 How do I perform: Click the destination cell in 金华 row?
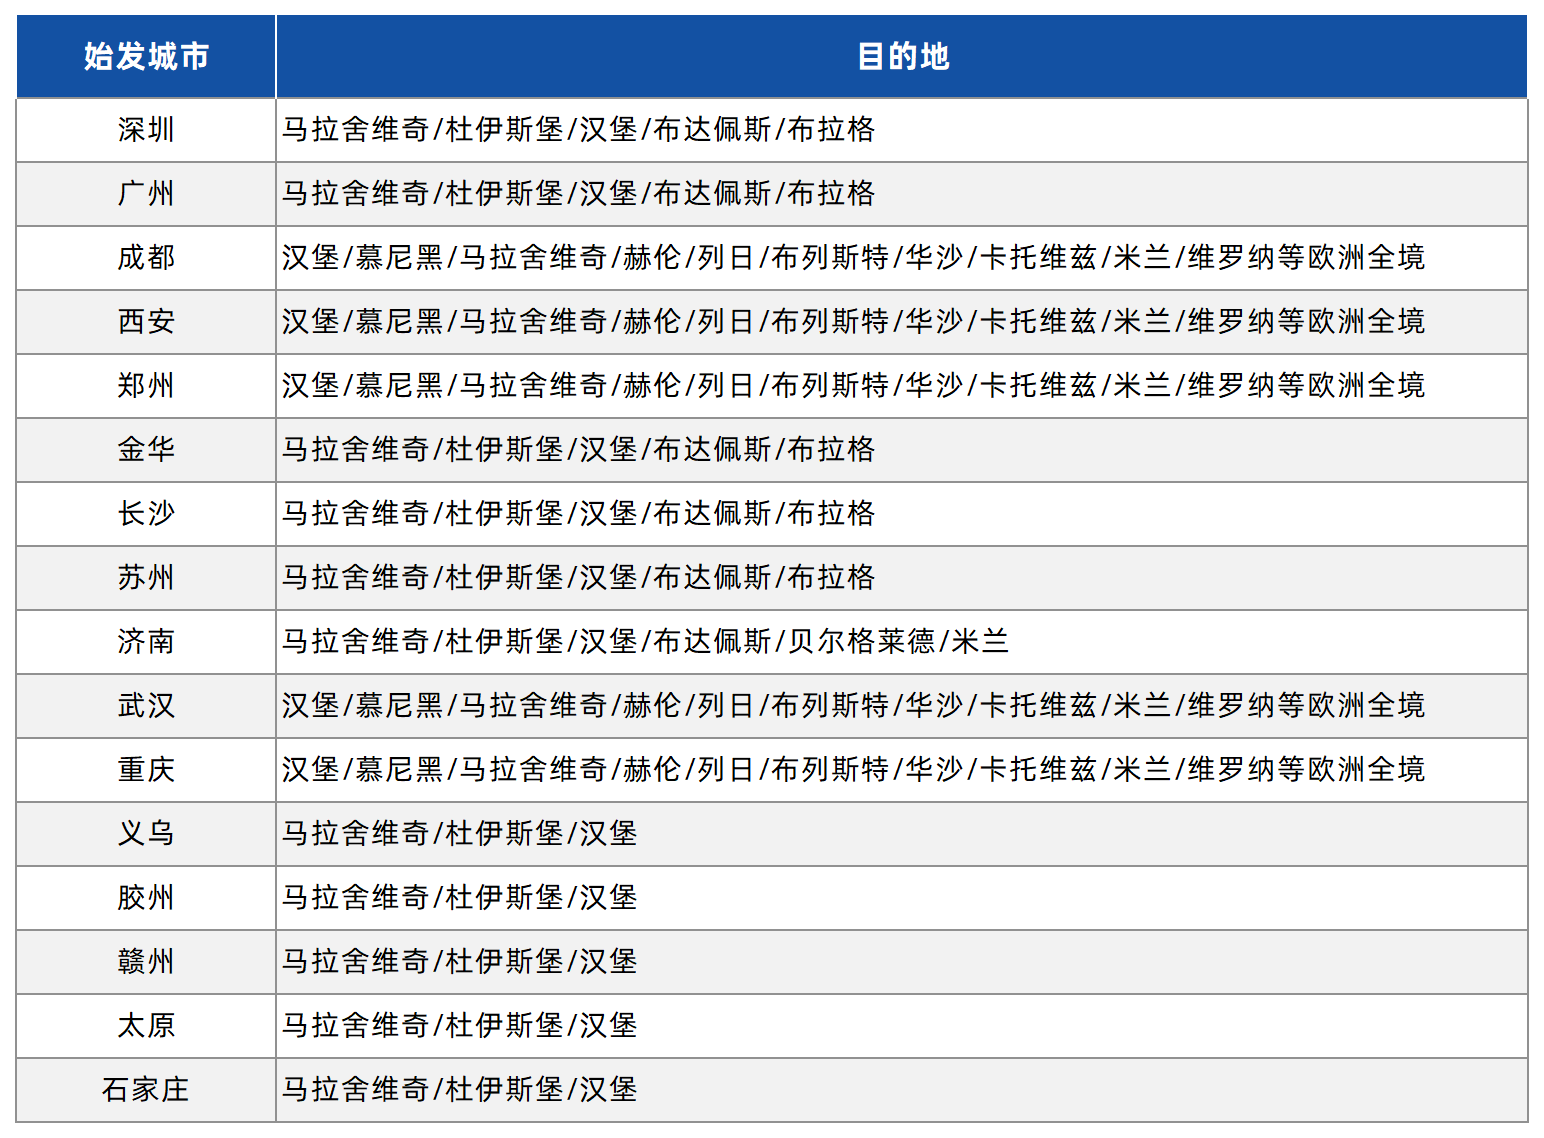pos(902,450)
